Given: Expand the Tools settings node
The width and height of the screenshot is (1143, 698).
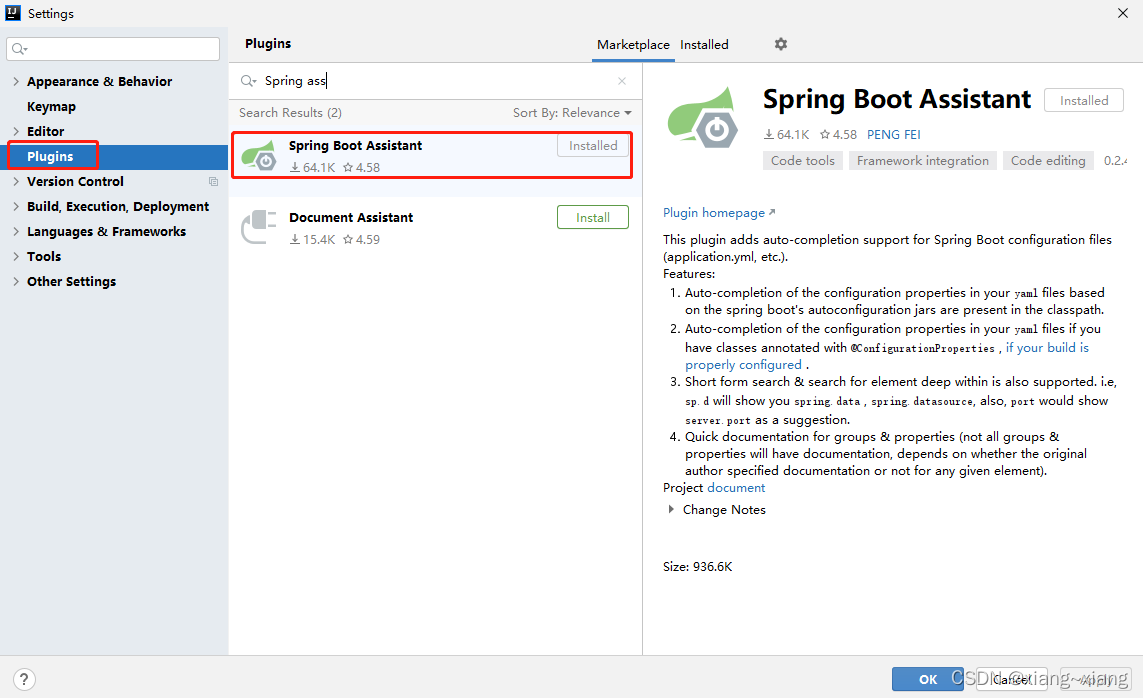Looking at the screenshot, I should [x=16, y=256].
